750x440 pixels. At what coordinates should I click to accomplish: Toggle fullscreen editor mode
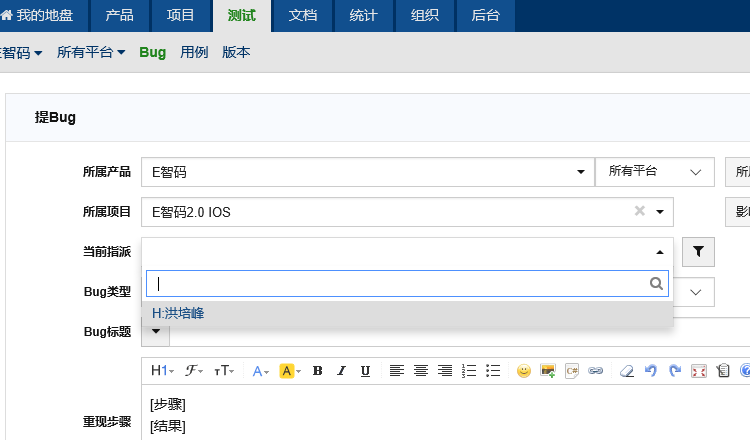tap(699, 371)
